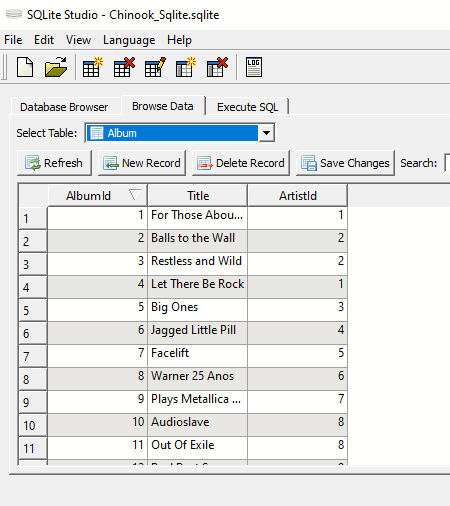Image resolution: width=450 pixels, height=506 pixels.
Task: Open the File menu
Action: click(x=13, y=40)
